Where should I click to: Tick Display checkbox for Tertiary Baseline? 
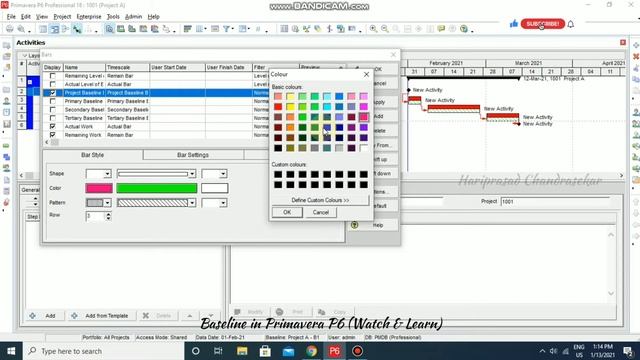[53, 118]
